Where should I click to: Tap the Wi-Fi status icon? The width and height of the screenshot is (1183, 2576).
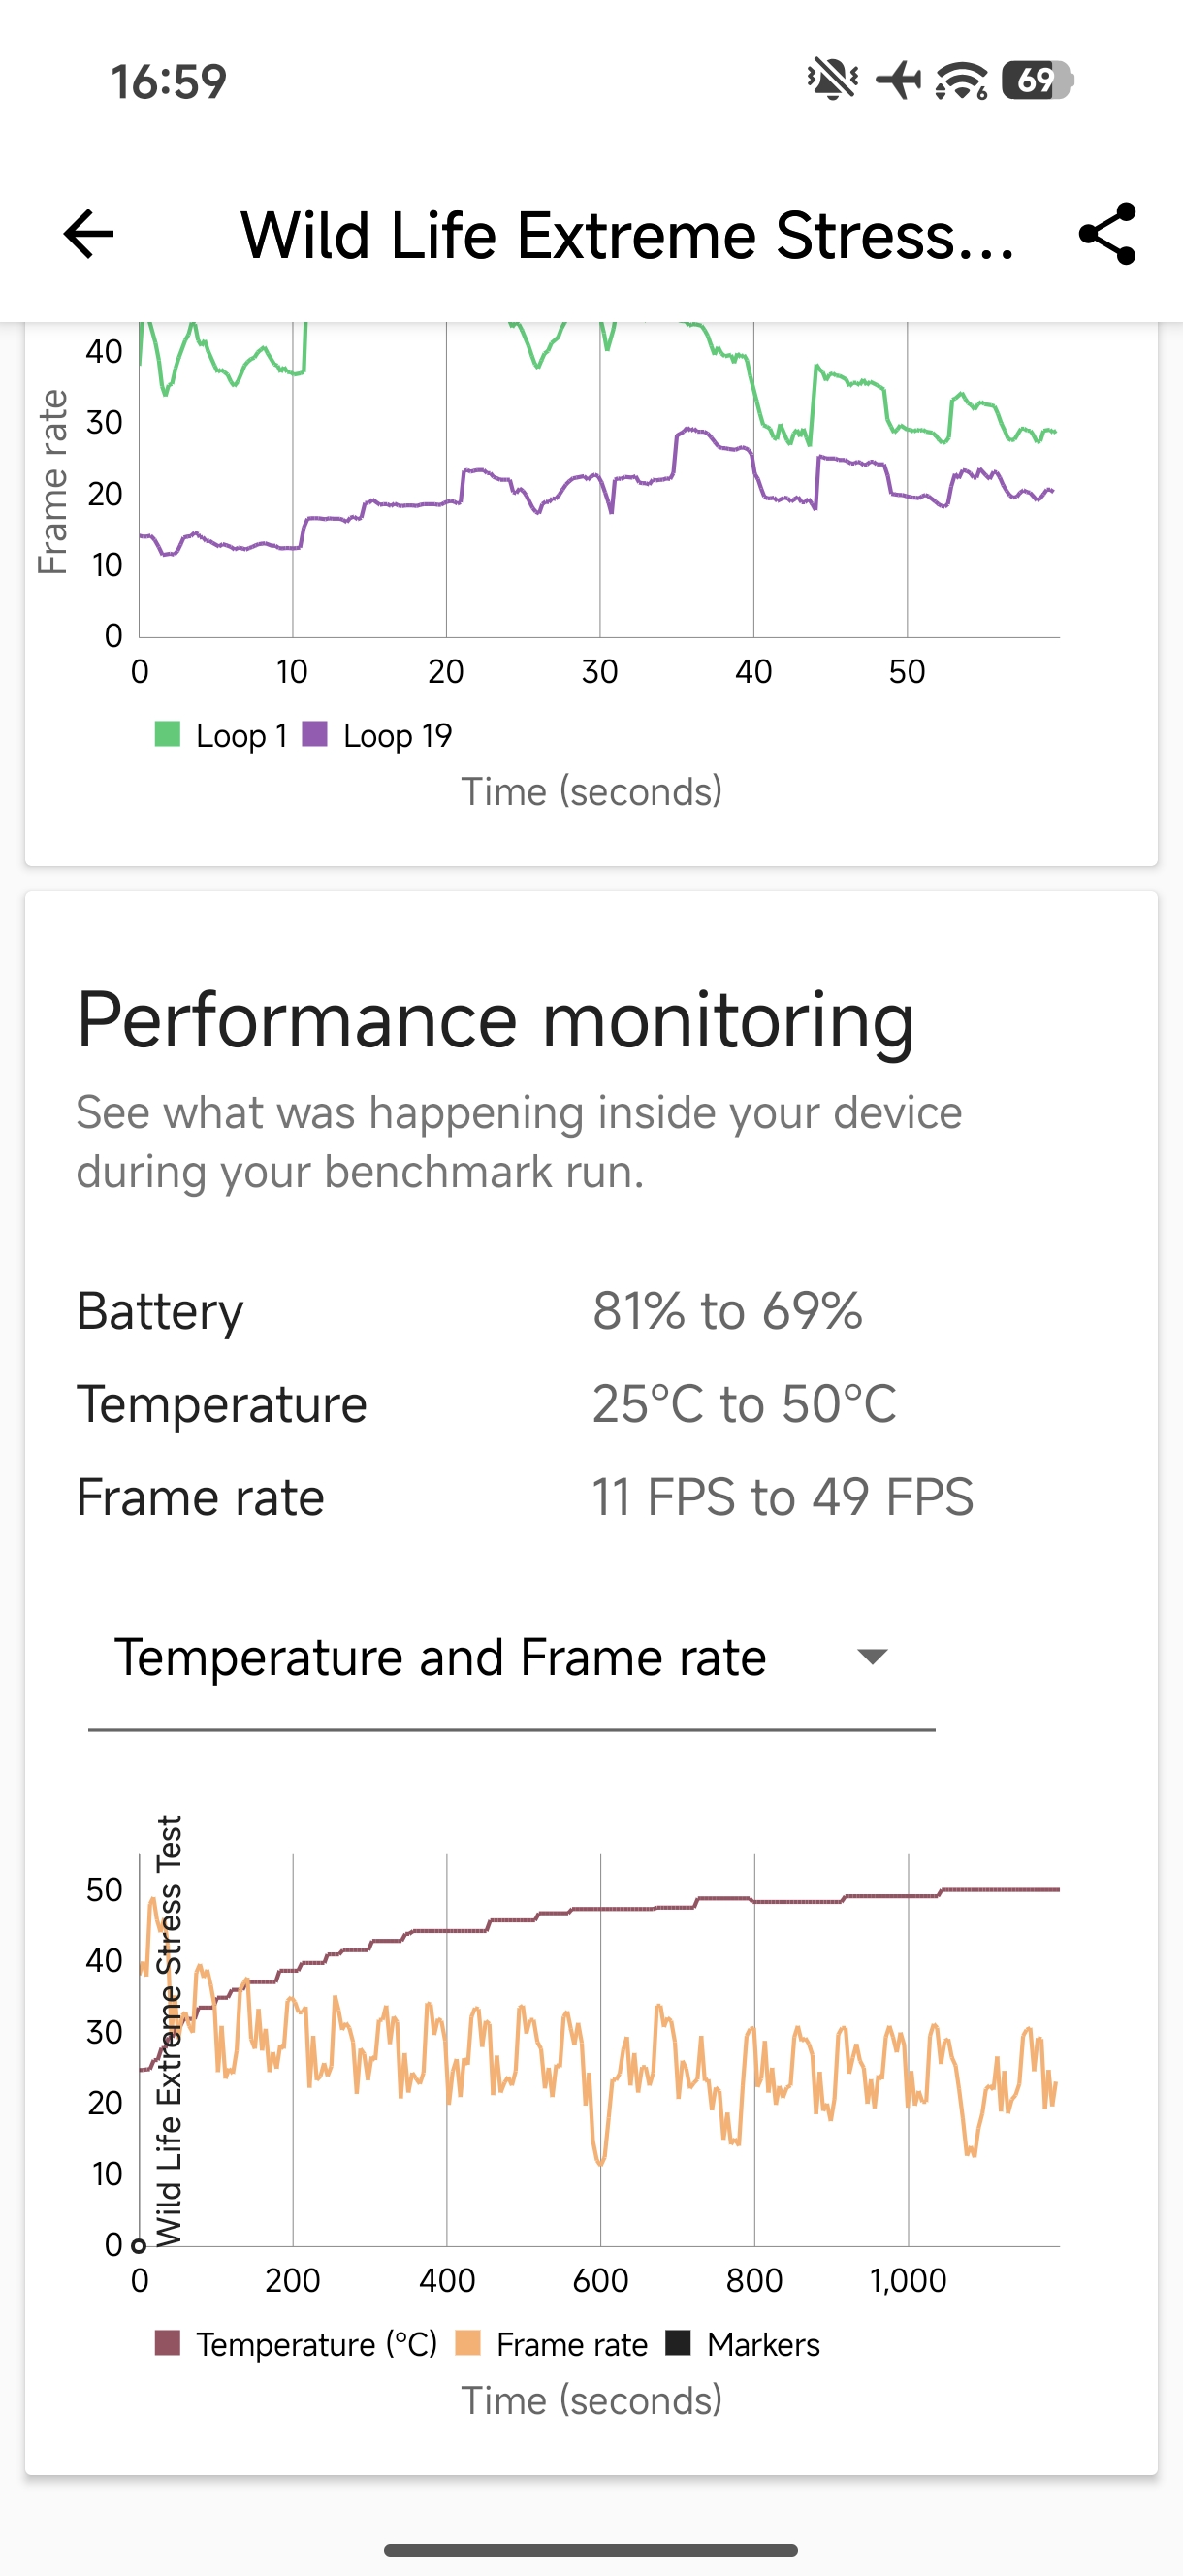961,81
